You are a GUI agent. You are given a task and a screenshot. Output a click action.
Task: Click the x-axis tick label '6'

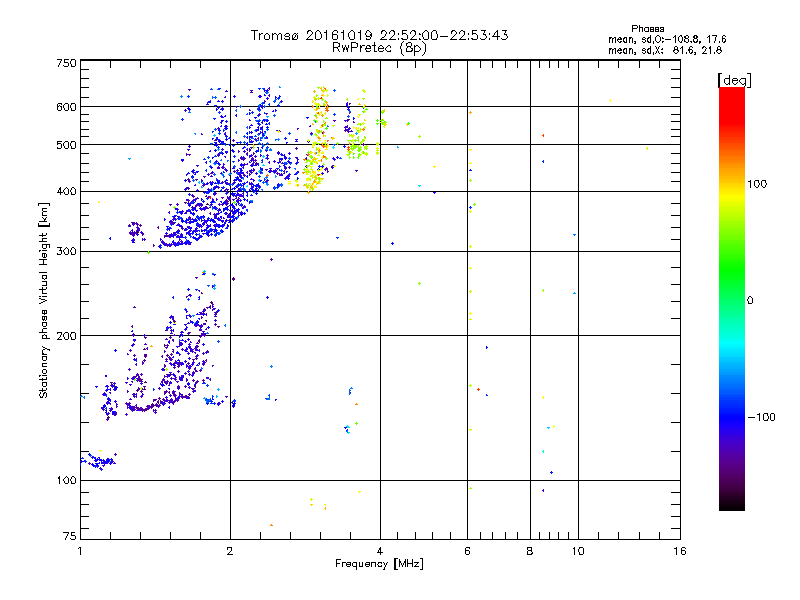coord(467,551)
